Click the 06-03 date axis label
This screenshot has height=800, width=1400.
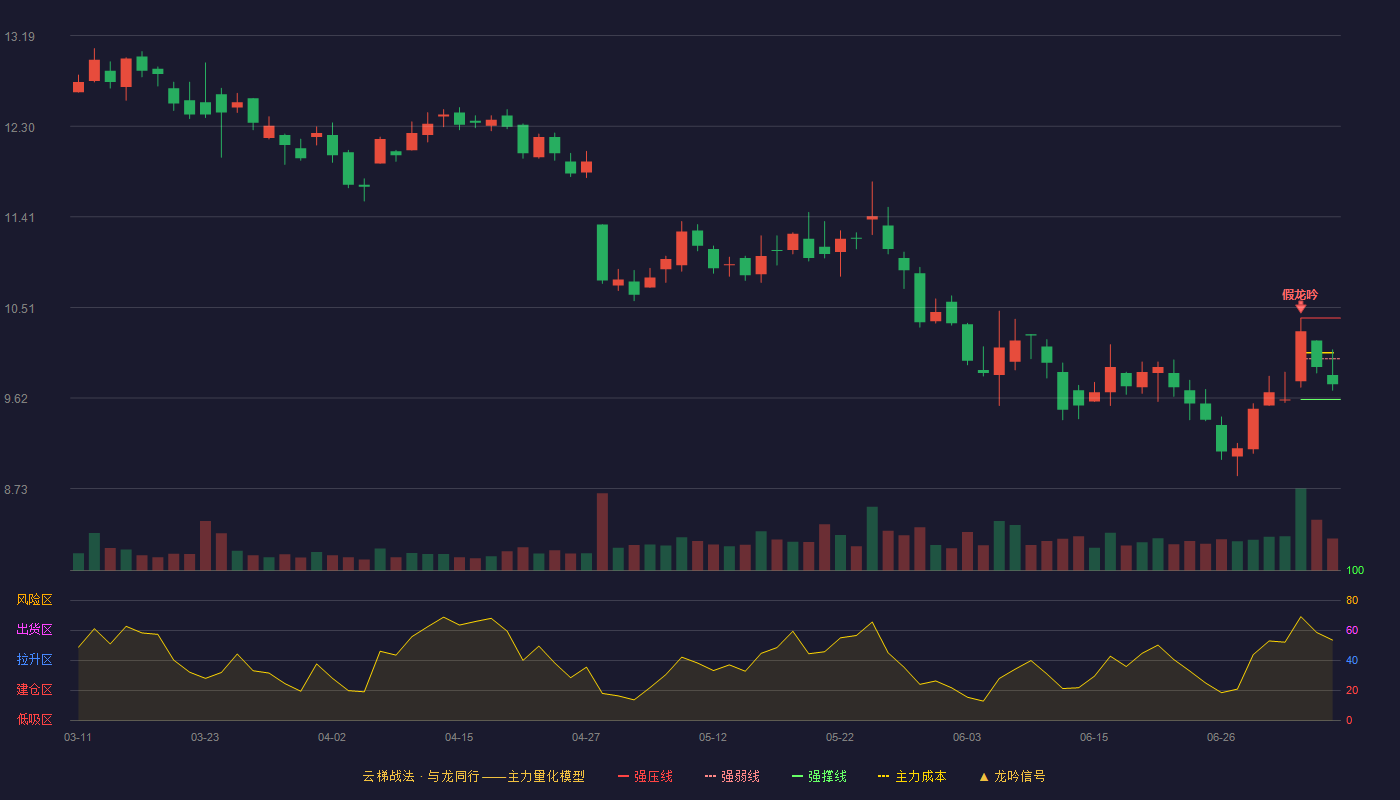967,737
